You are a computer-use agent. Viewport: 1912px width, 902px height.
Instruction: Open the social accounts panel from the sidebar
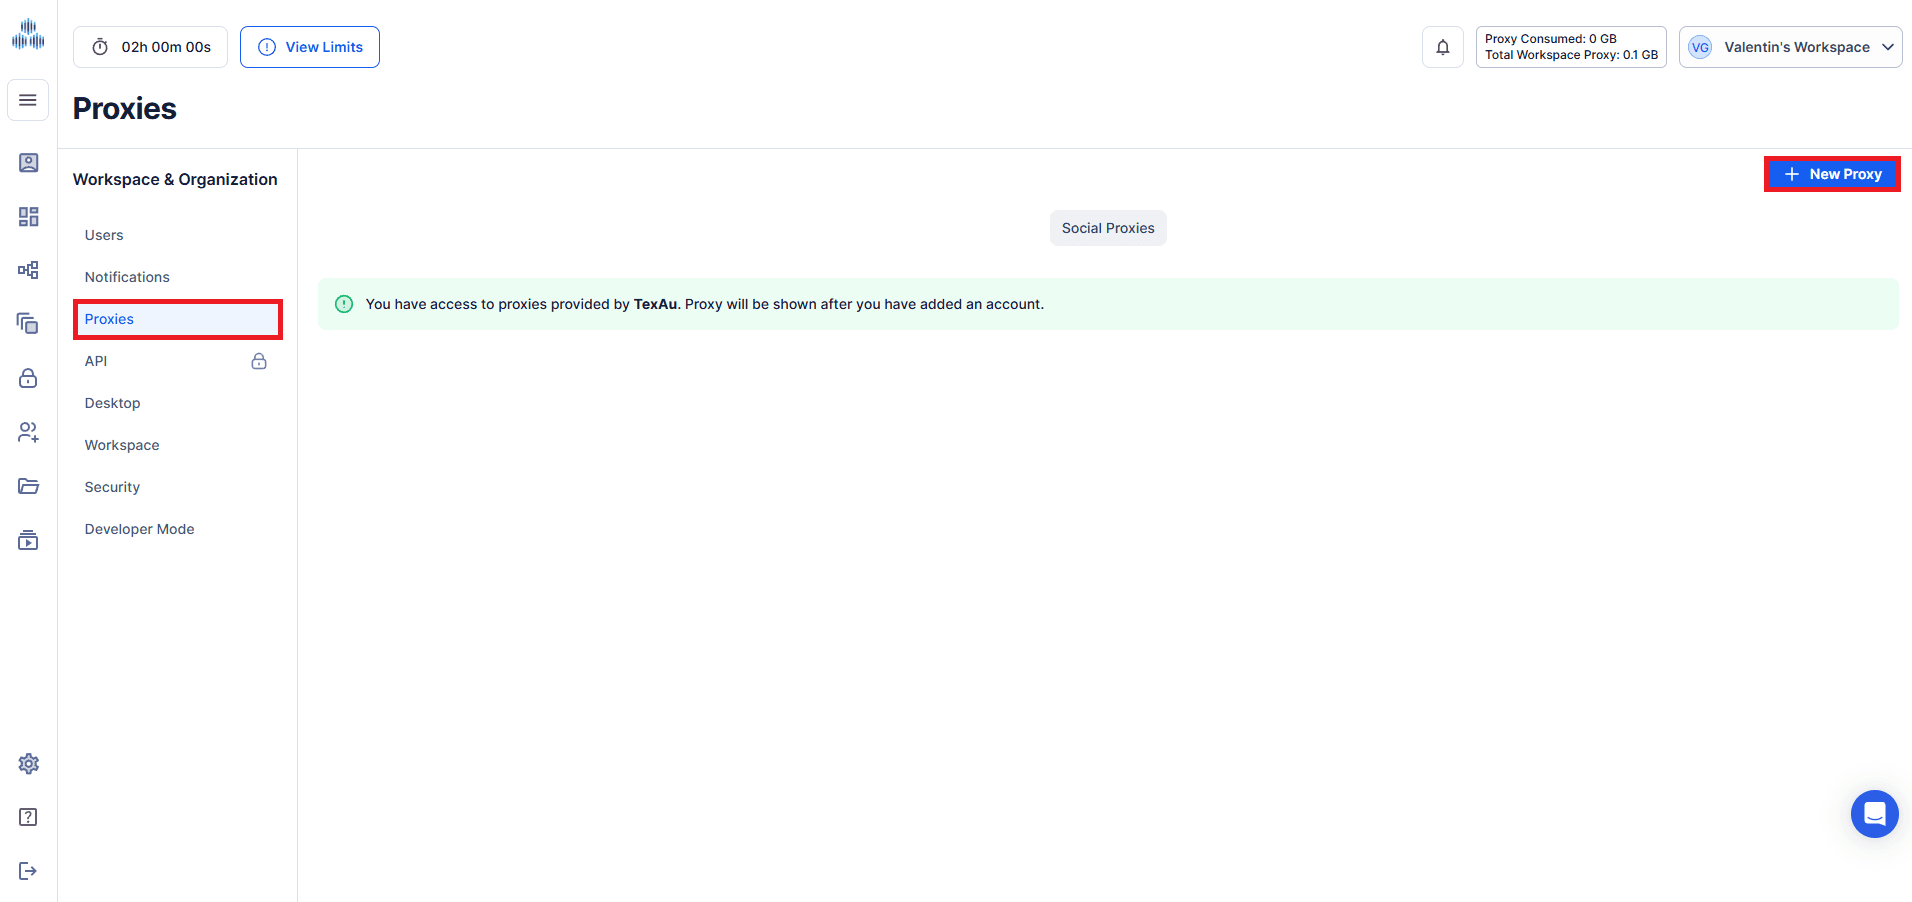[28, 162]
